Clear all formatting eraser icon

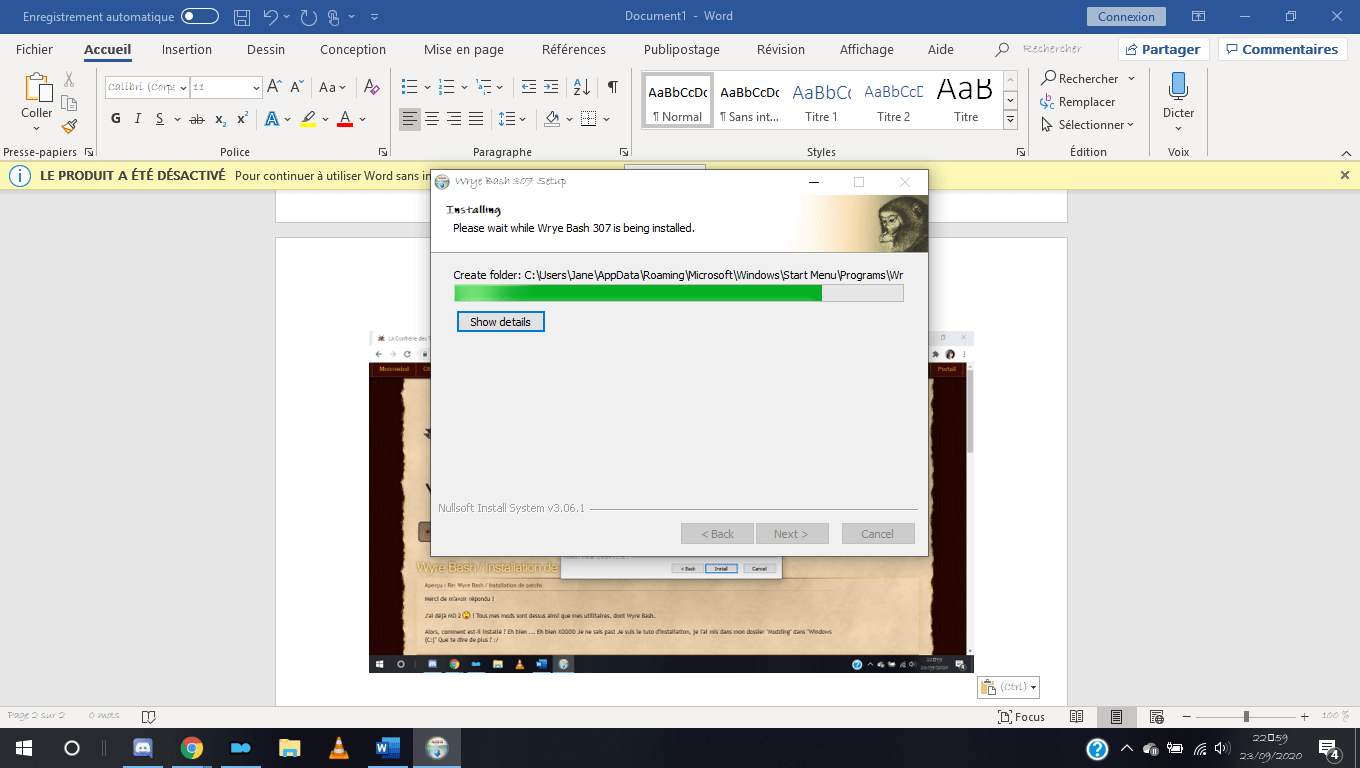coord(371,87)
